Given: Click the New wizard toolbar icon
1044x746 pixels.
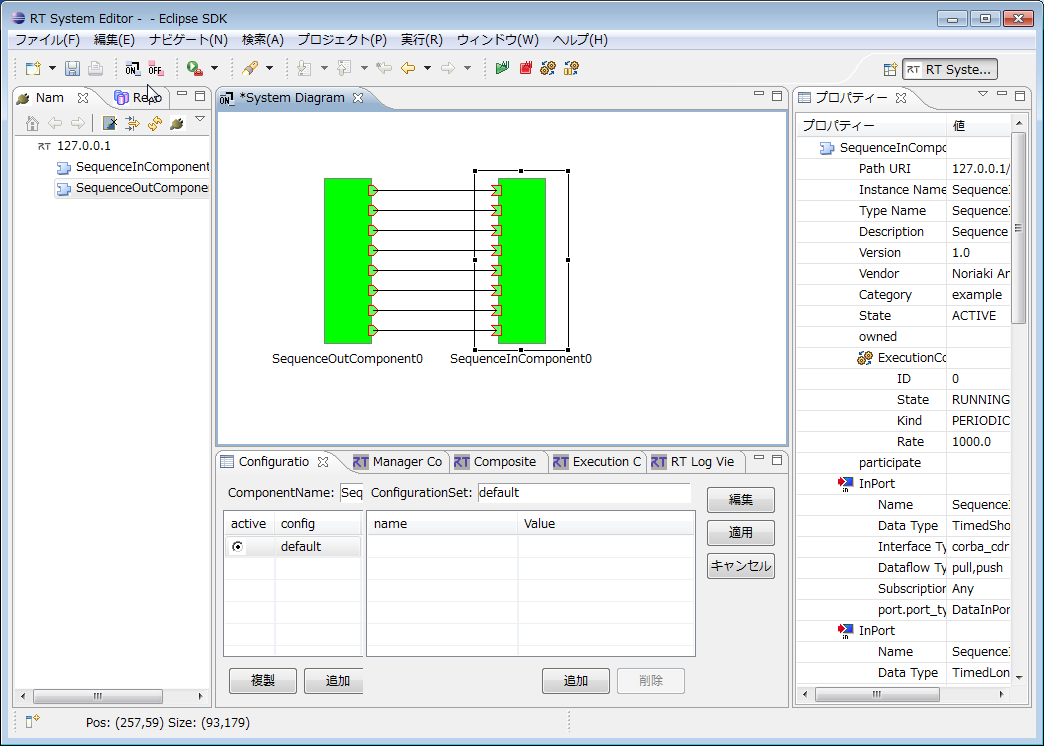Looking at the screenshot, I should pyautogui.click(x=33, y=68).
